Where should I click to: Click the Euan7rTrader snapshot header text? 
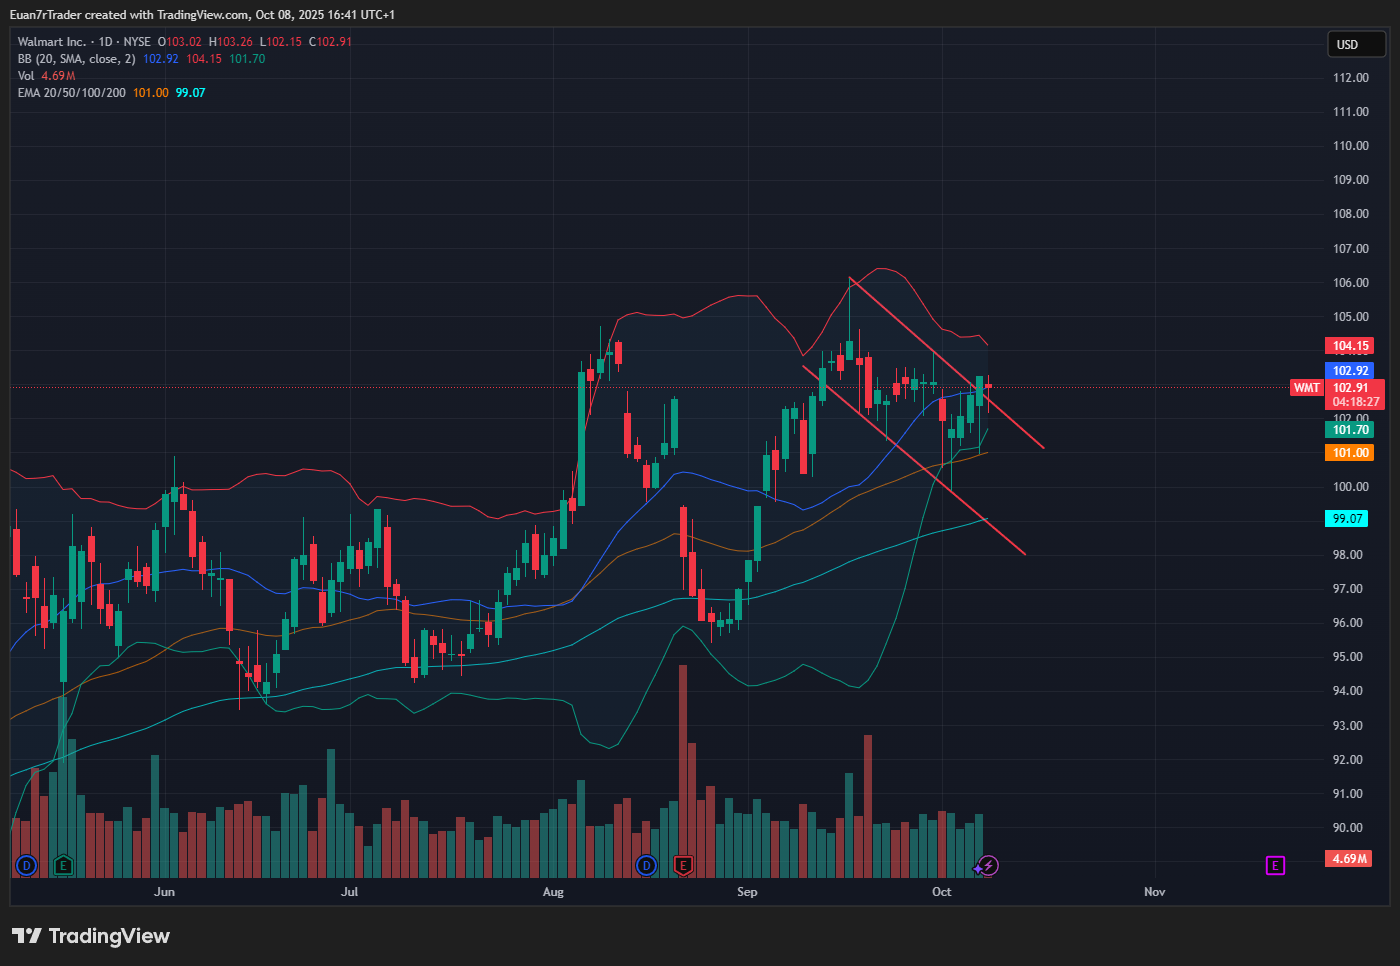click(202, 15)
